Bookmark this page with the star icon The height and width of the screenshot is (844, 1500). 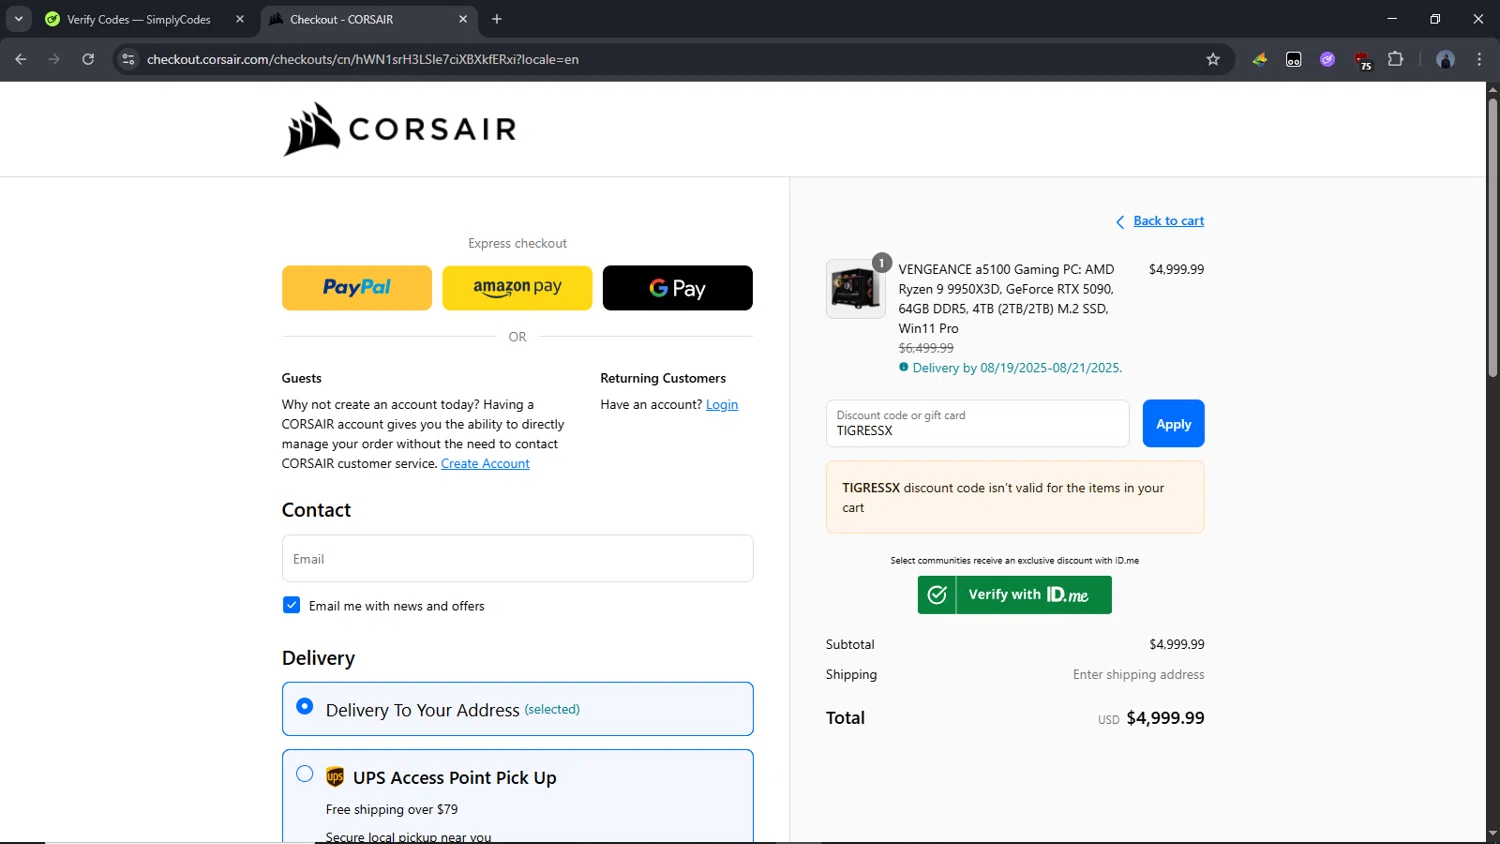tap(1213, 59)
